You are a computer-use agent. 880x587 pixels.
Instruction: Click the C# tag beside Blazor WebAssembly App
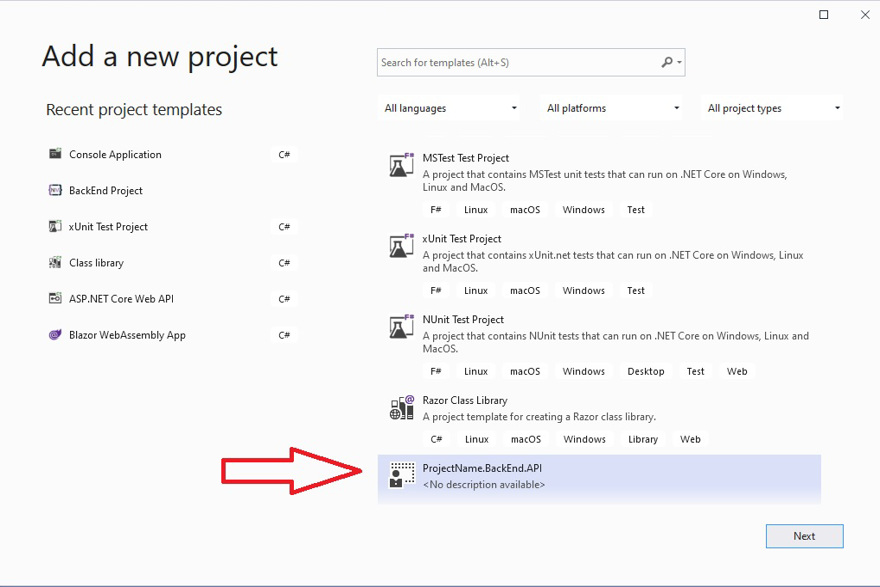coord(284,335)
